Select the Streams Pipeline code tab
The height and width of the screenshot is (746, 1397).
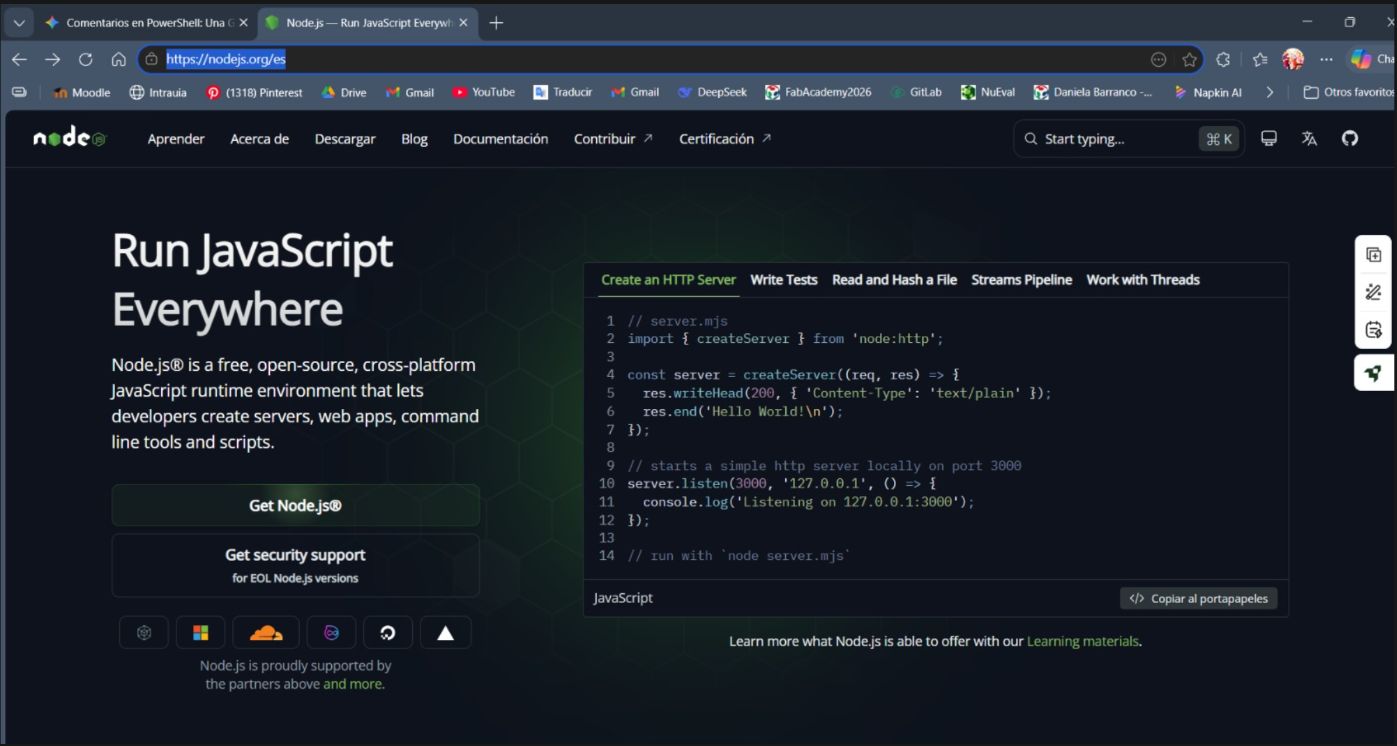[x=1021, y=280]
